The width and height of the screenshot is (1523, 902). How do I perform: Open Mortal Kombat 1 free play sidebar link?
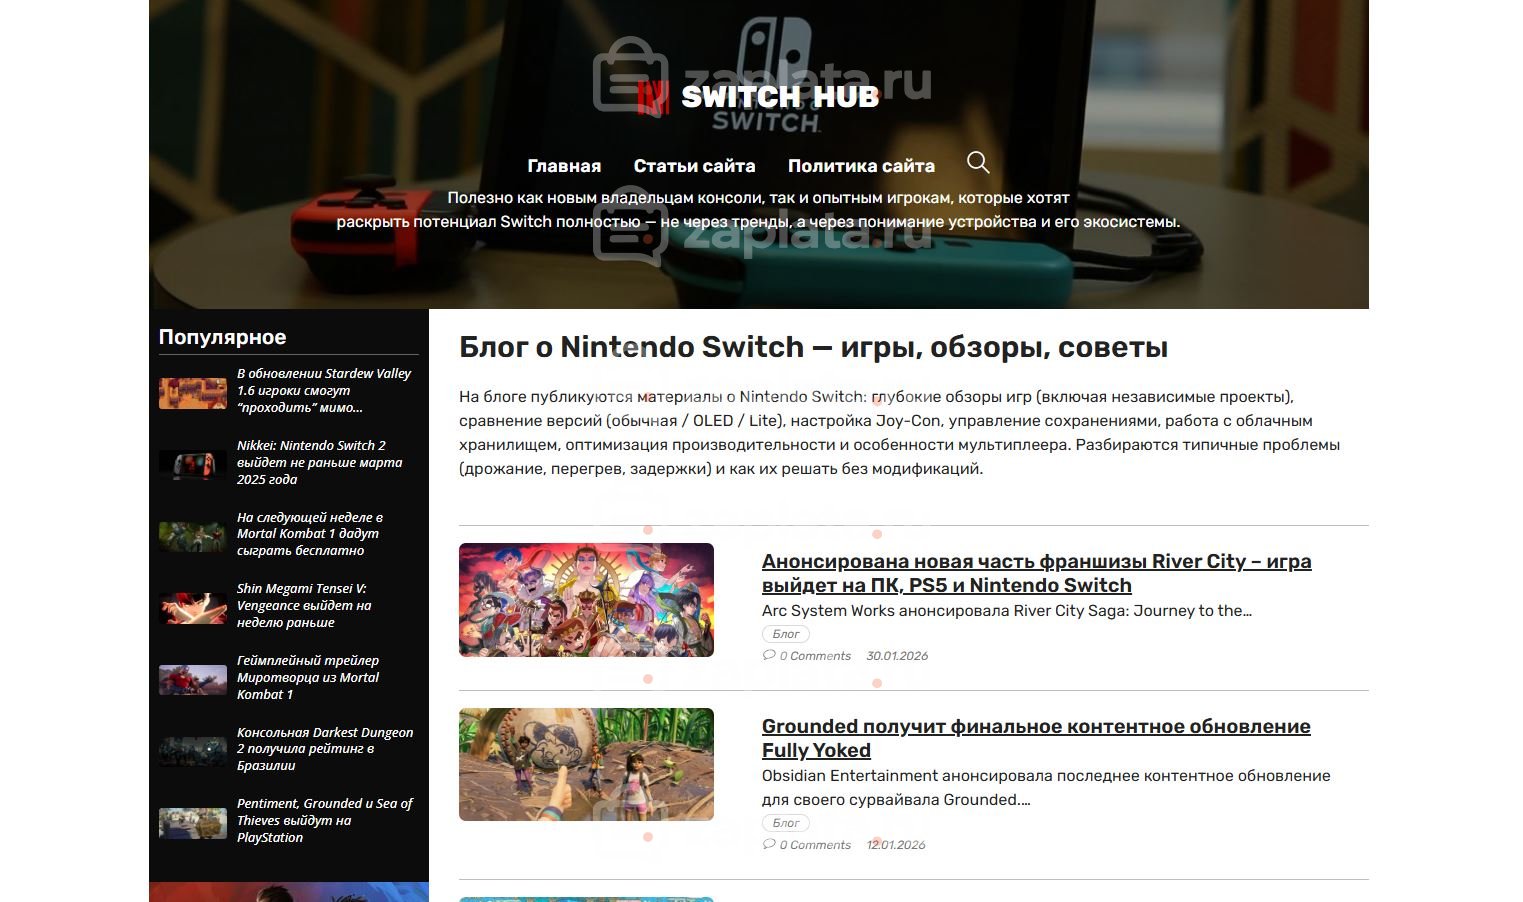310,534
